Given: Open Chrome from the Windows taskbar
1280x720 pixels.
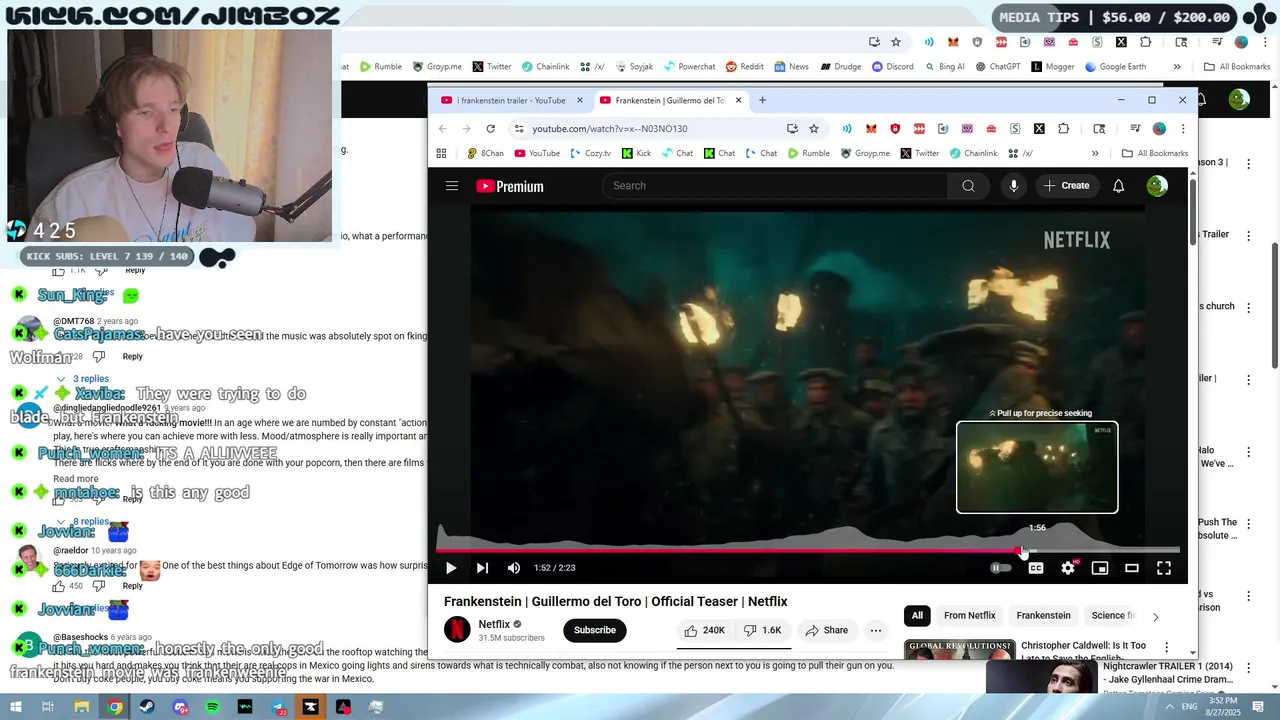Looking at the screenshot, I should pos(115,707).
